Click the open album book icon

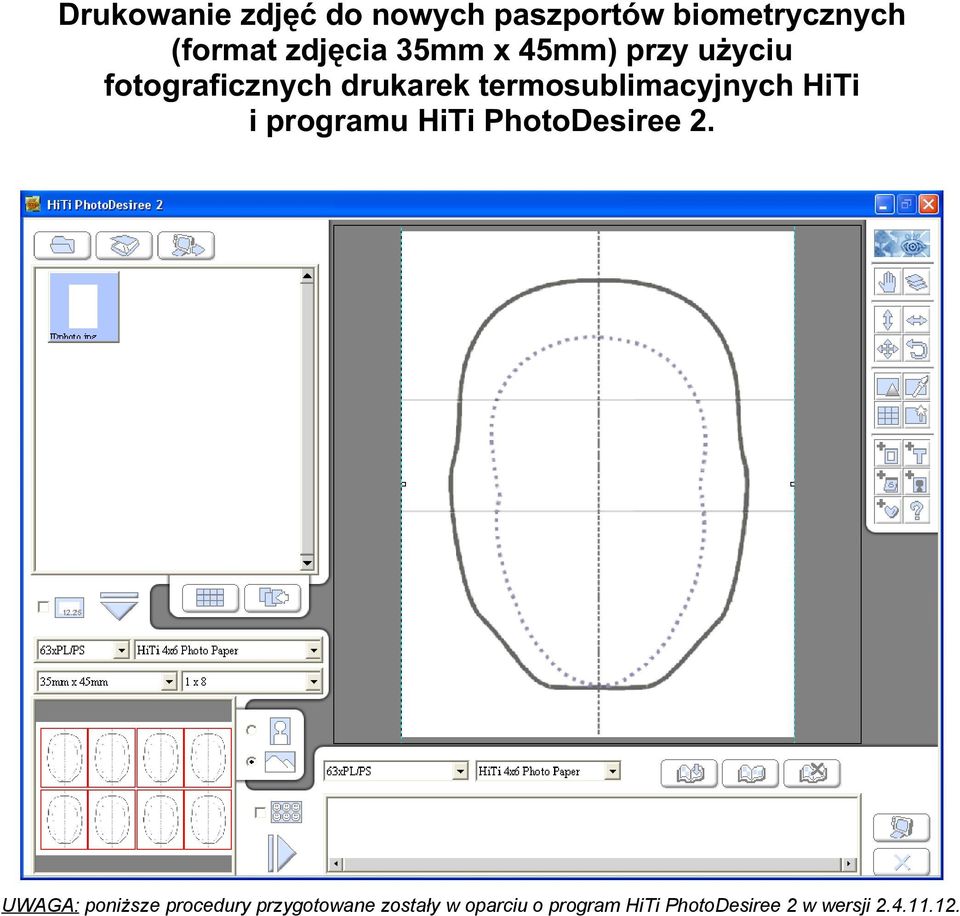click(x=751, y=773)
